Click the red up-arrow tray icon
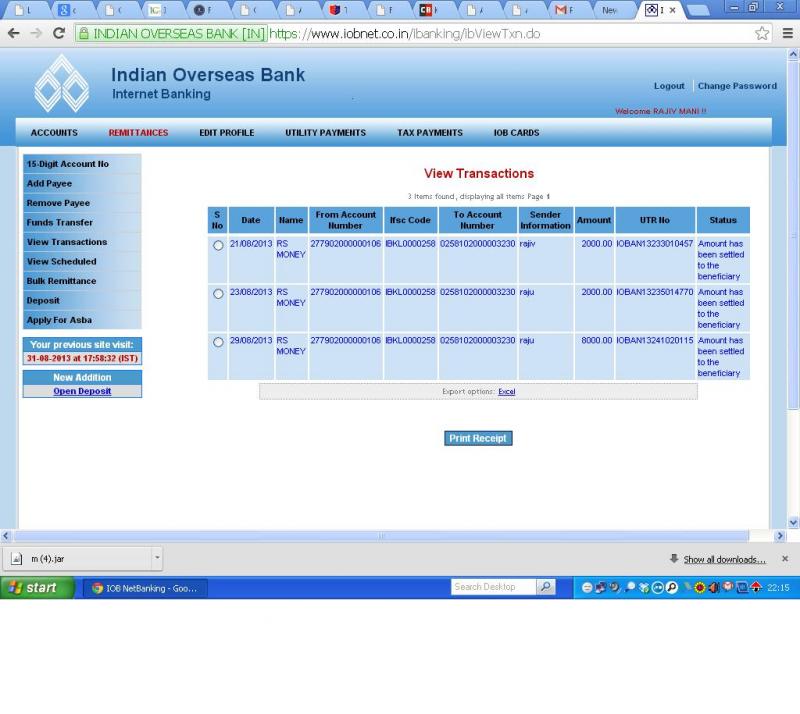 point(756,587)
